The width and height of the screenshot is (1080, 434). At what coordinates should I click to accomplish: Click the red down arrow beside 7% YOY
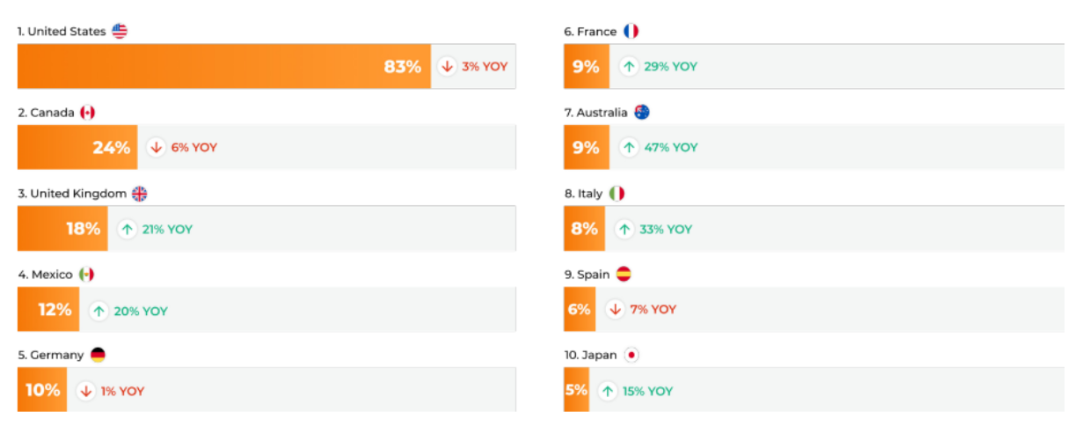coord(615,310)
